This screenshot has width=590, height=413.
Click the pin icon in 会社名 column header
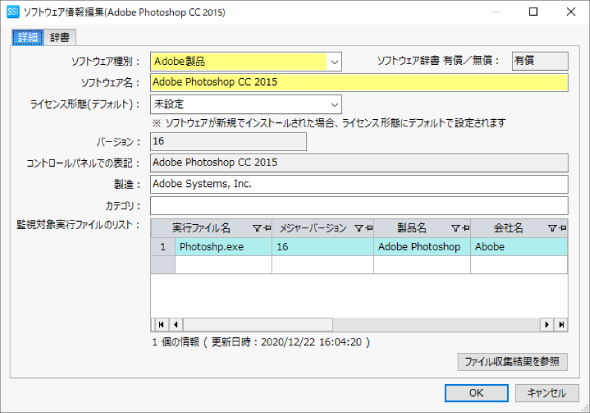pyautogui.click(x=562, y=228)
